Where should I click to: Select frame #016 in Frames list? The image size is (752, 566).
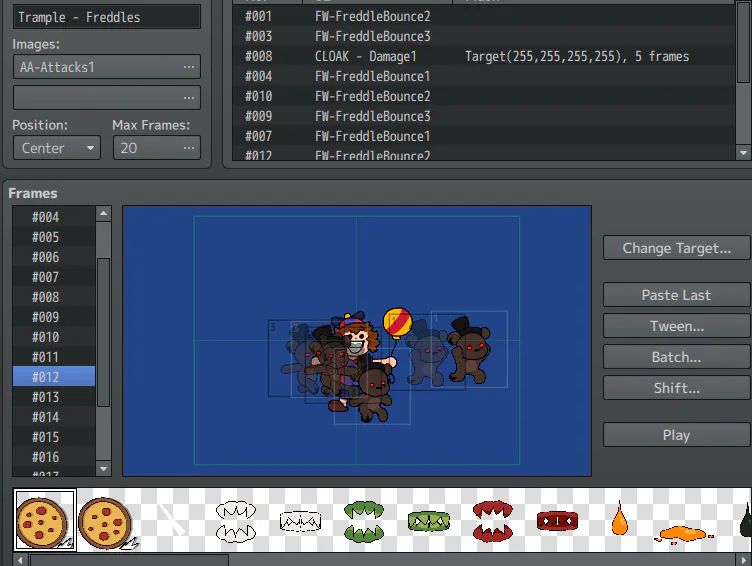click(54, 457)
